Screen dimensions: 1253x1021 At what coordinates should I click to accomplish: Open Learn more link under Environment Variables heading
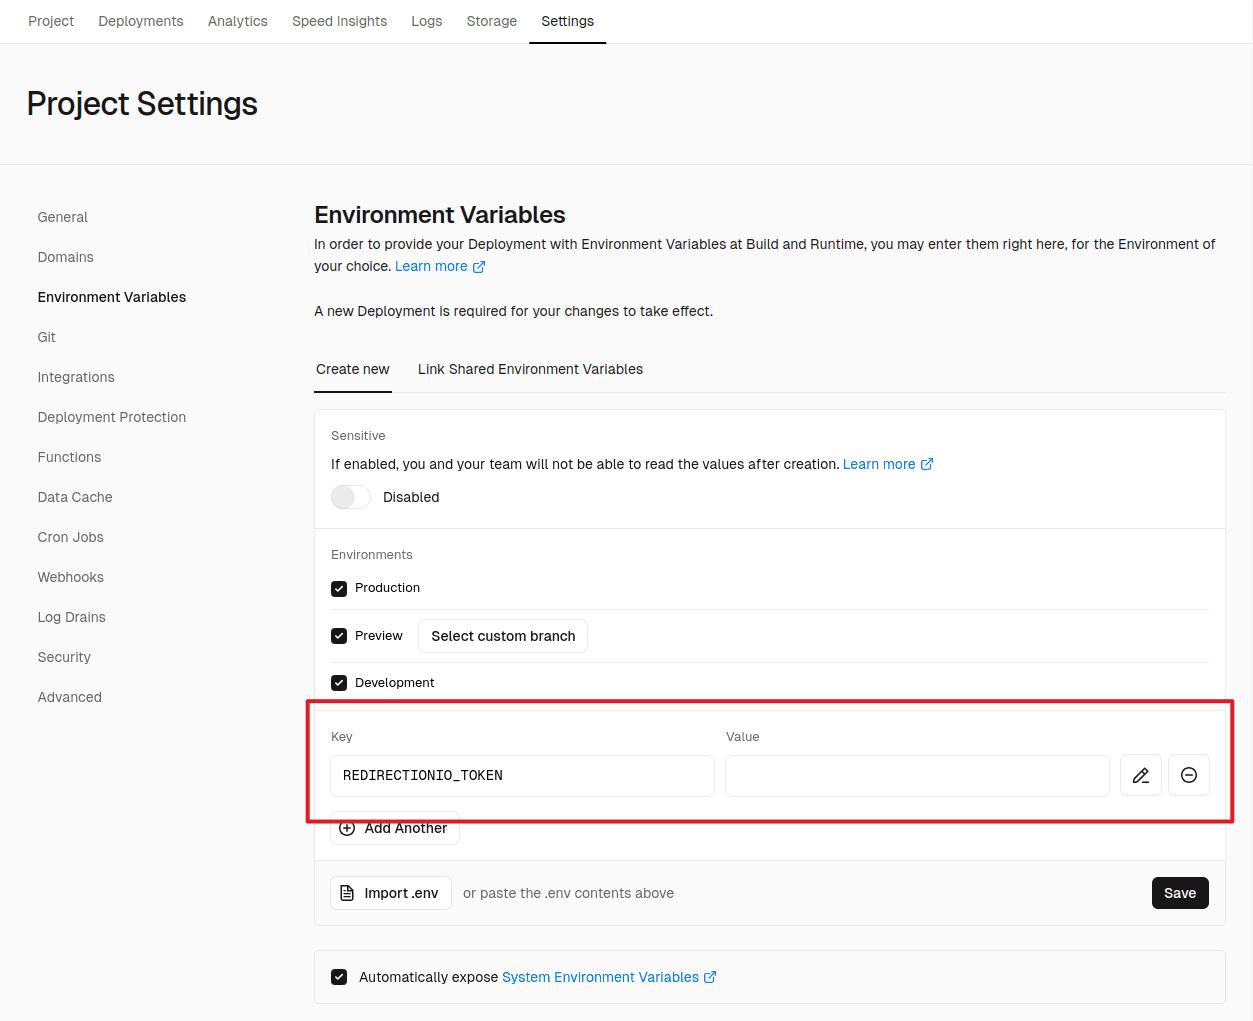(x=440, y=266)
